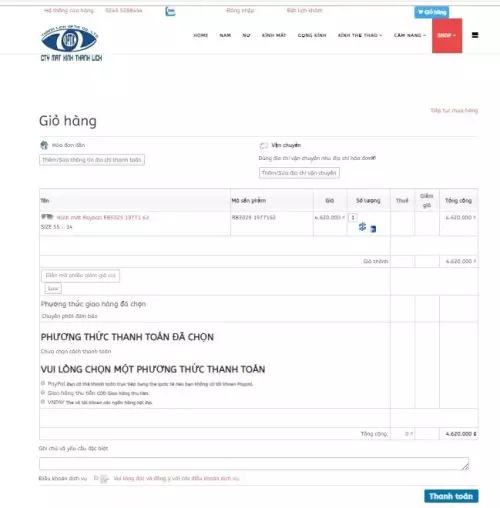500x508 pixels.
Task: Open the KÍNH MÁT menu
Action: pos(274,35)
